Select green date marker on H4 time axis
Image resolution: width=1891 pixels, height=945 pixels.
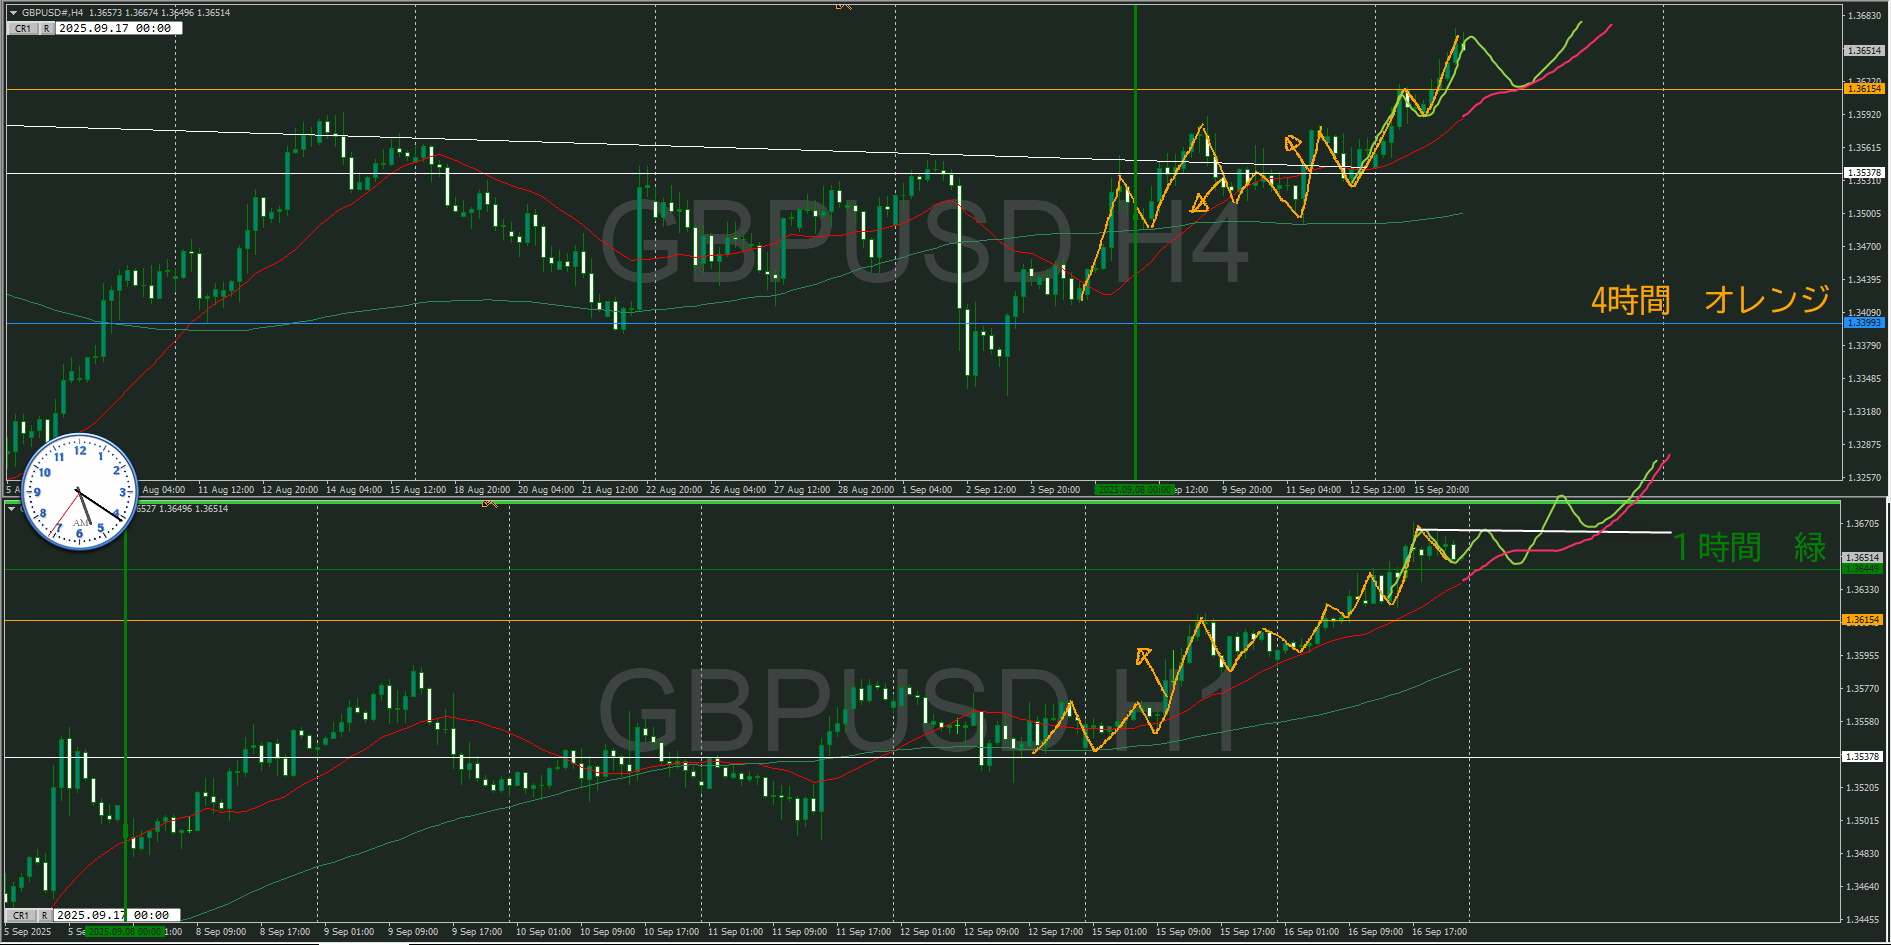pos(1135,490)
